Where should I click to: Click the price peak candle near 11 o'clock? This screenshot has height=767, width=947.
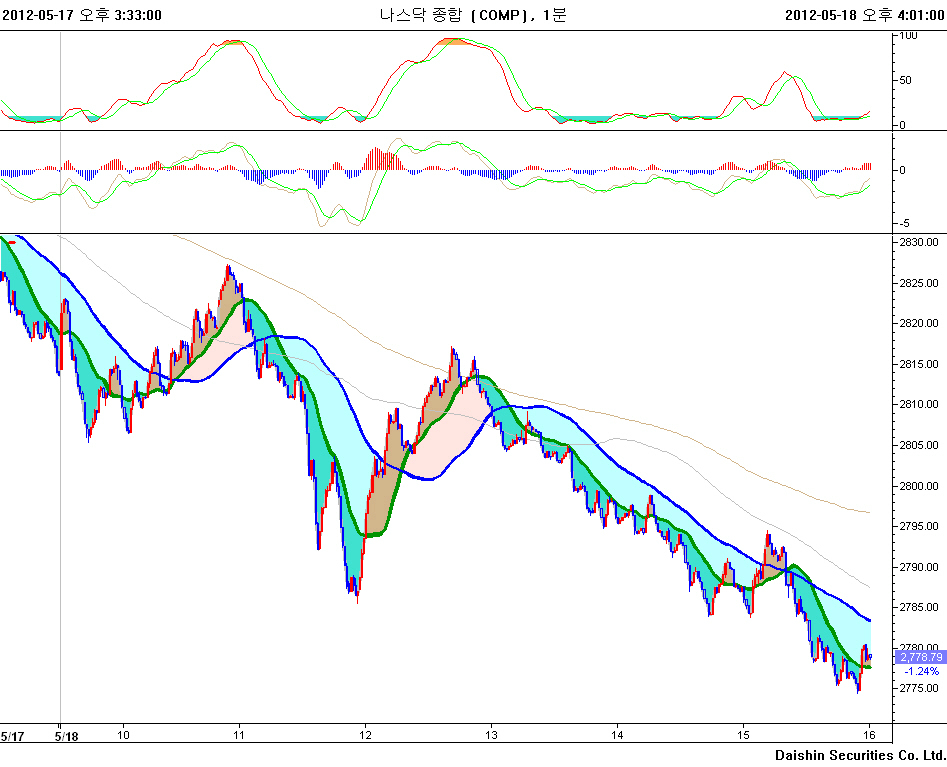(228, 271)
